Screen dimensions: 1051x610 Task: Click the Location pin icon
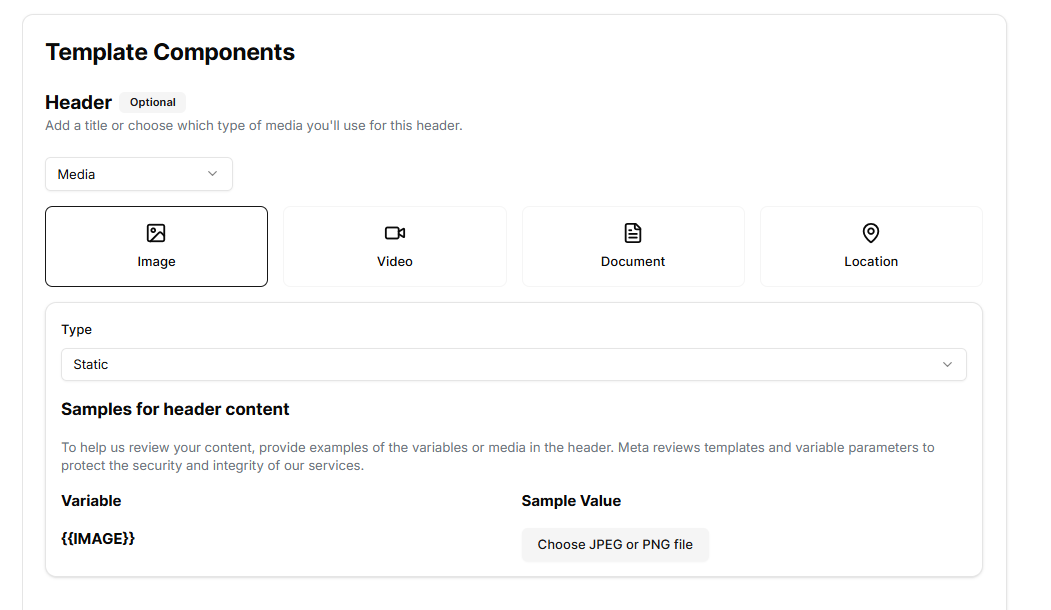[871, 233]
